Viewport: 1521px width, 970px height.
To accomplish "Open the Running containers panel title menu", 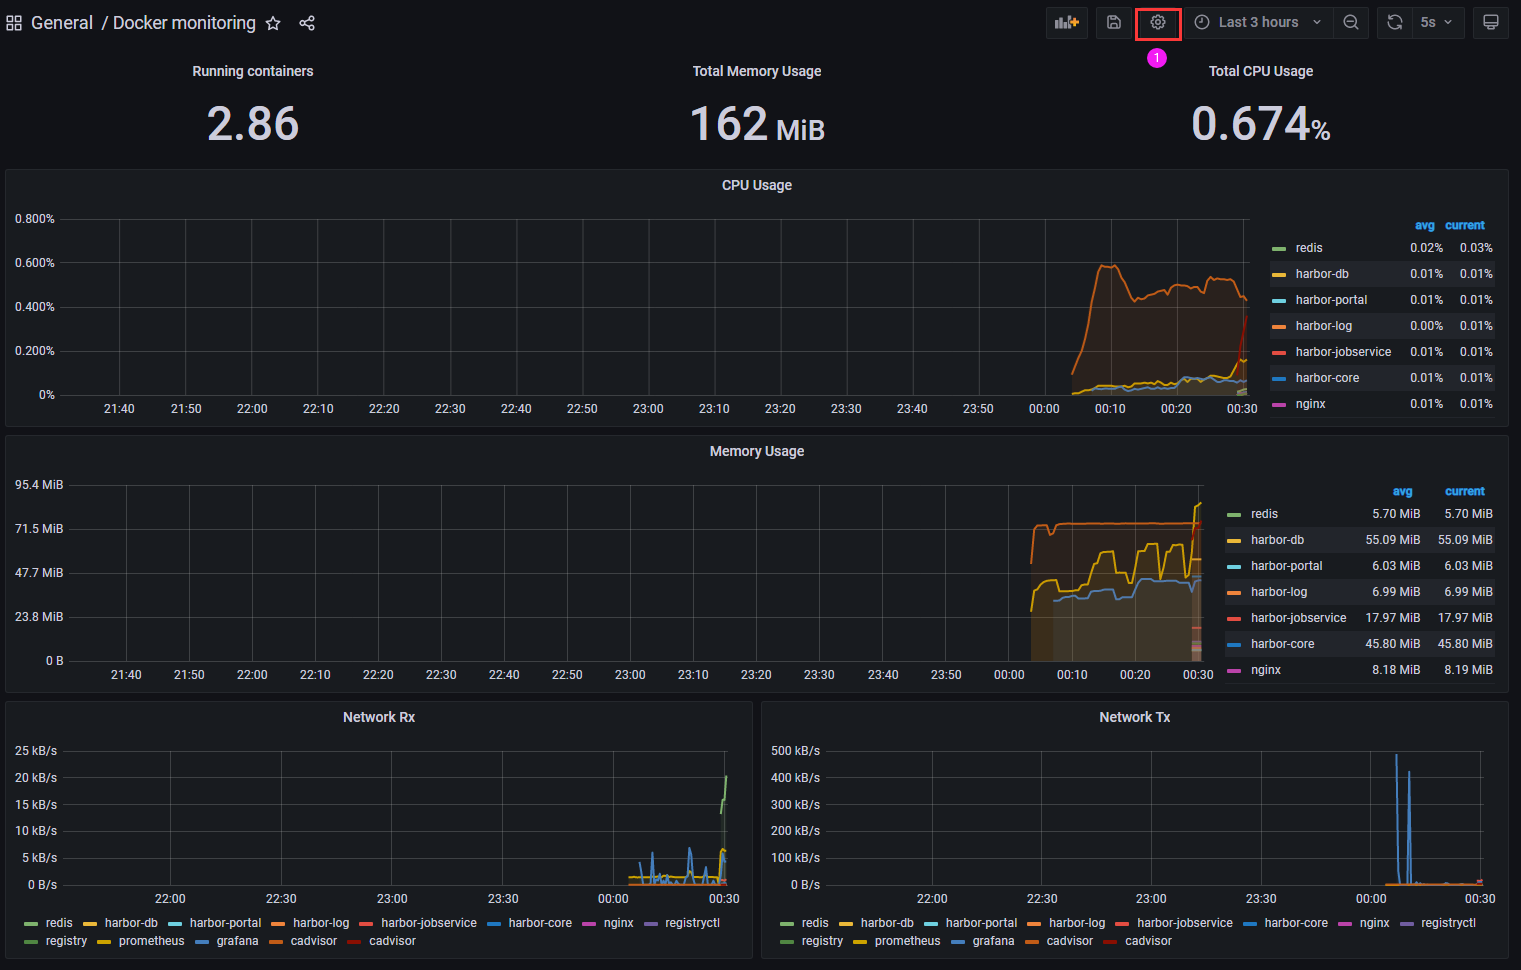I will tap(253, 71).
